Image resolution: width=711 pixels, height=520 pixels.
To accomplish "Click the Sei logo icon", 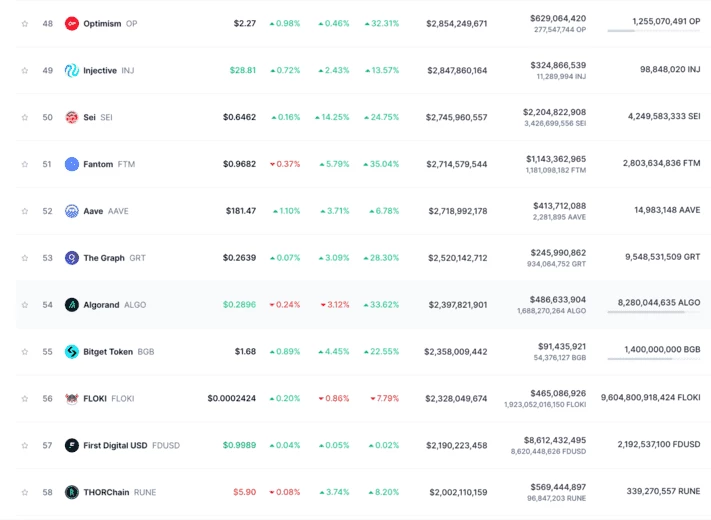I will pos(72,117).
